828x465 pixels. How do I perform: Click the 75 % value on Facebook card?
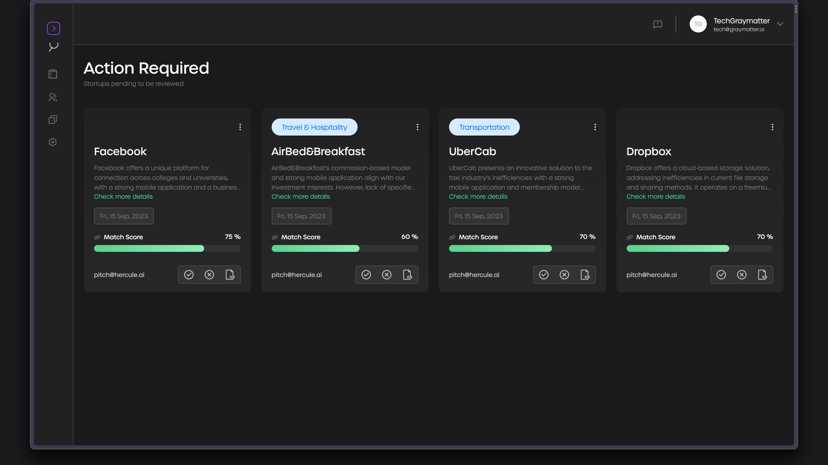point(232,237)
